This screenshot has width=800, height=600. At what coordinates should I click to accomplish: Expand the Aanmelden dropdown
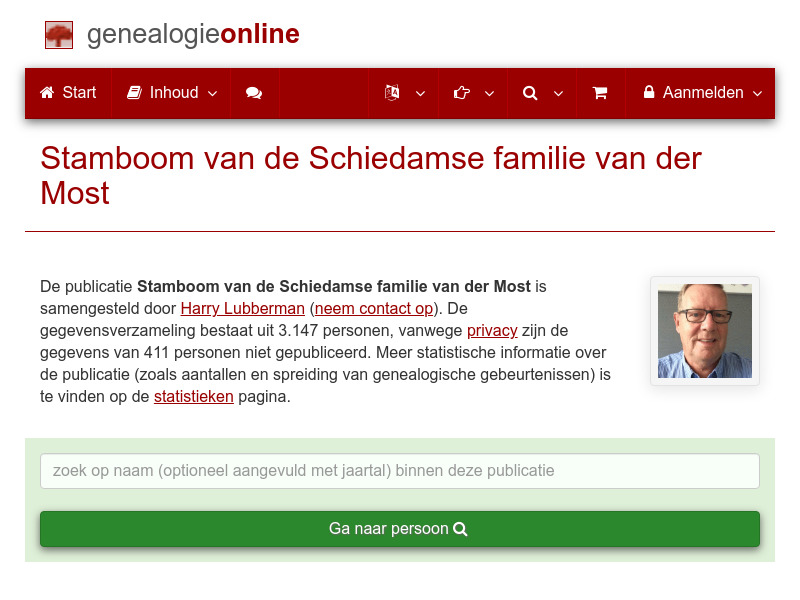[759, 93]
